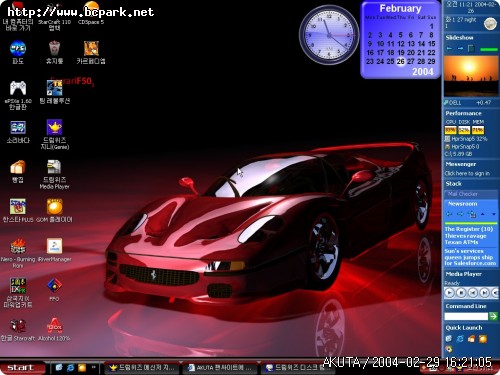500x375 pixels.
Task: Open the desktop icon beside 삼국지 IX
Action: click(54, 289)
